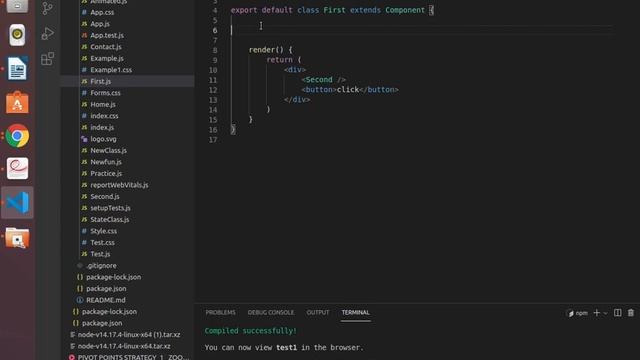This screenshot has width=640, height=360.
Task: Open App.css in the explorer
Action: point(102,12)
